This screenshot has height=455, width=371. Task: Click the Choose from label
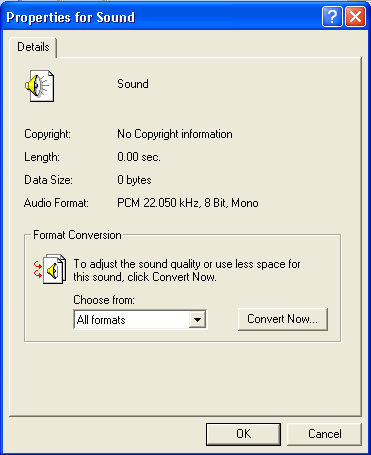(104, 300)
